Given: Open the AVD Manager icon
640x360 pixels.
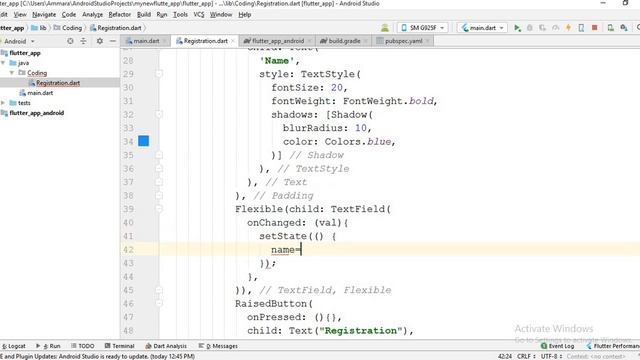Looking at the screenshot, I should click(611, 28).
